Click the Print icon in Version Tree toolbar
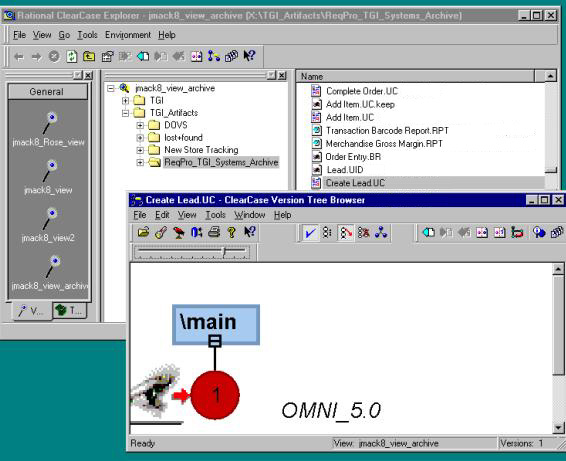The height and width of the screenshot is (461, 566). click(x=214, y=232)
